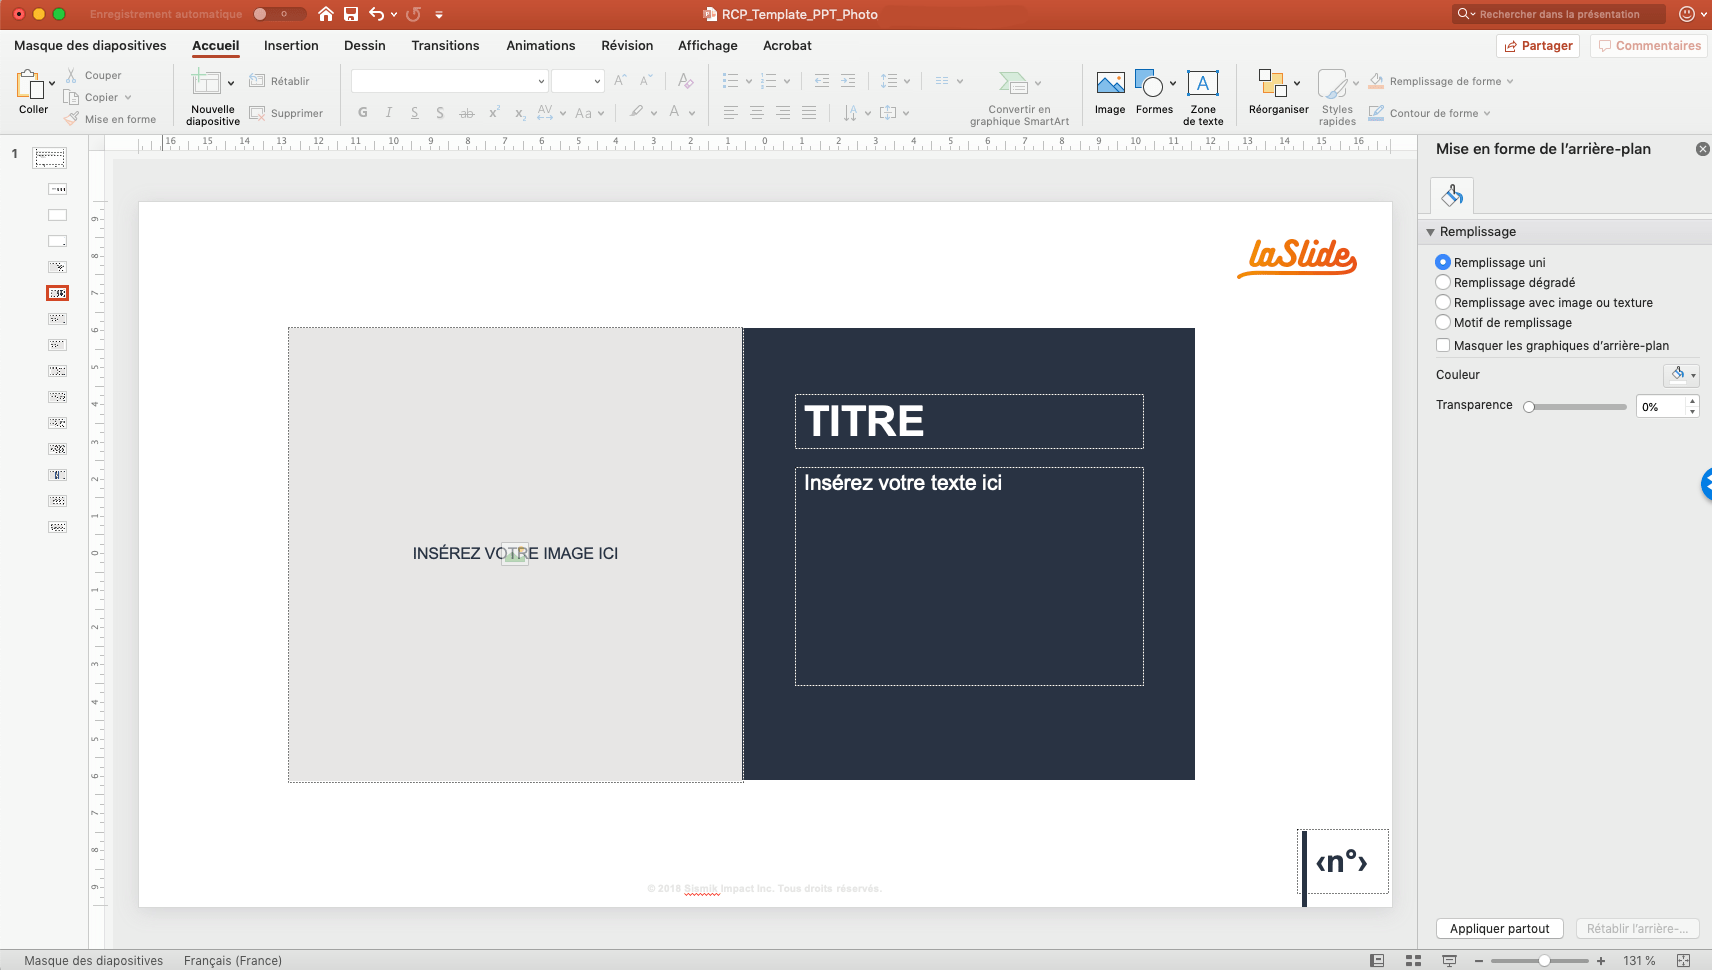Check Masquer les graphiques d'arrière-plan
The height and width of the screenshot is (970, 1712).
1443,345
